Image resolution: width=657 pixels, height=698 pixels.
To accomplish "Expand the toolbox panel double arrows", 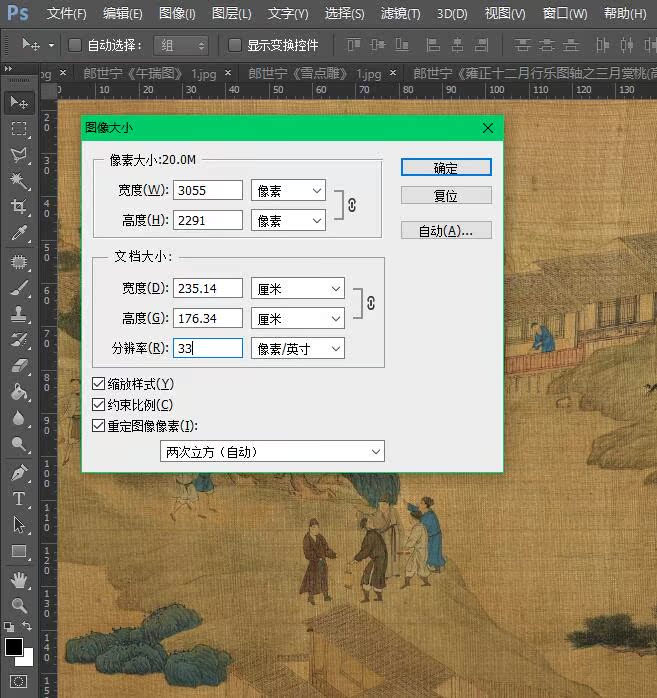I will coord(8,69).
